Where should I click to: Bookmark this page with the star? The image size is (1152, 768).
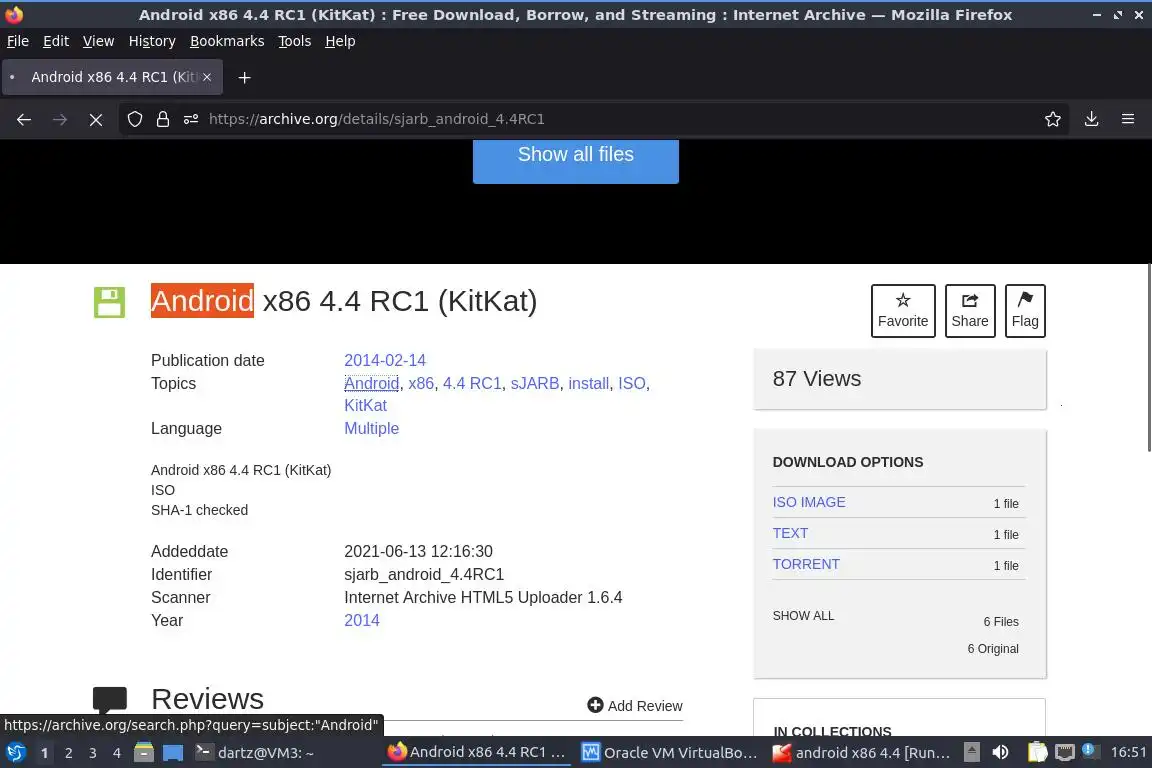pos(1053,119)
